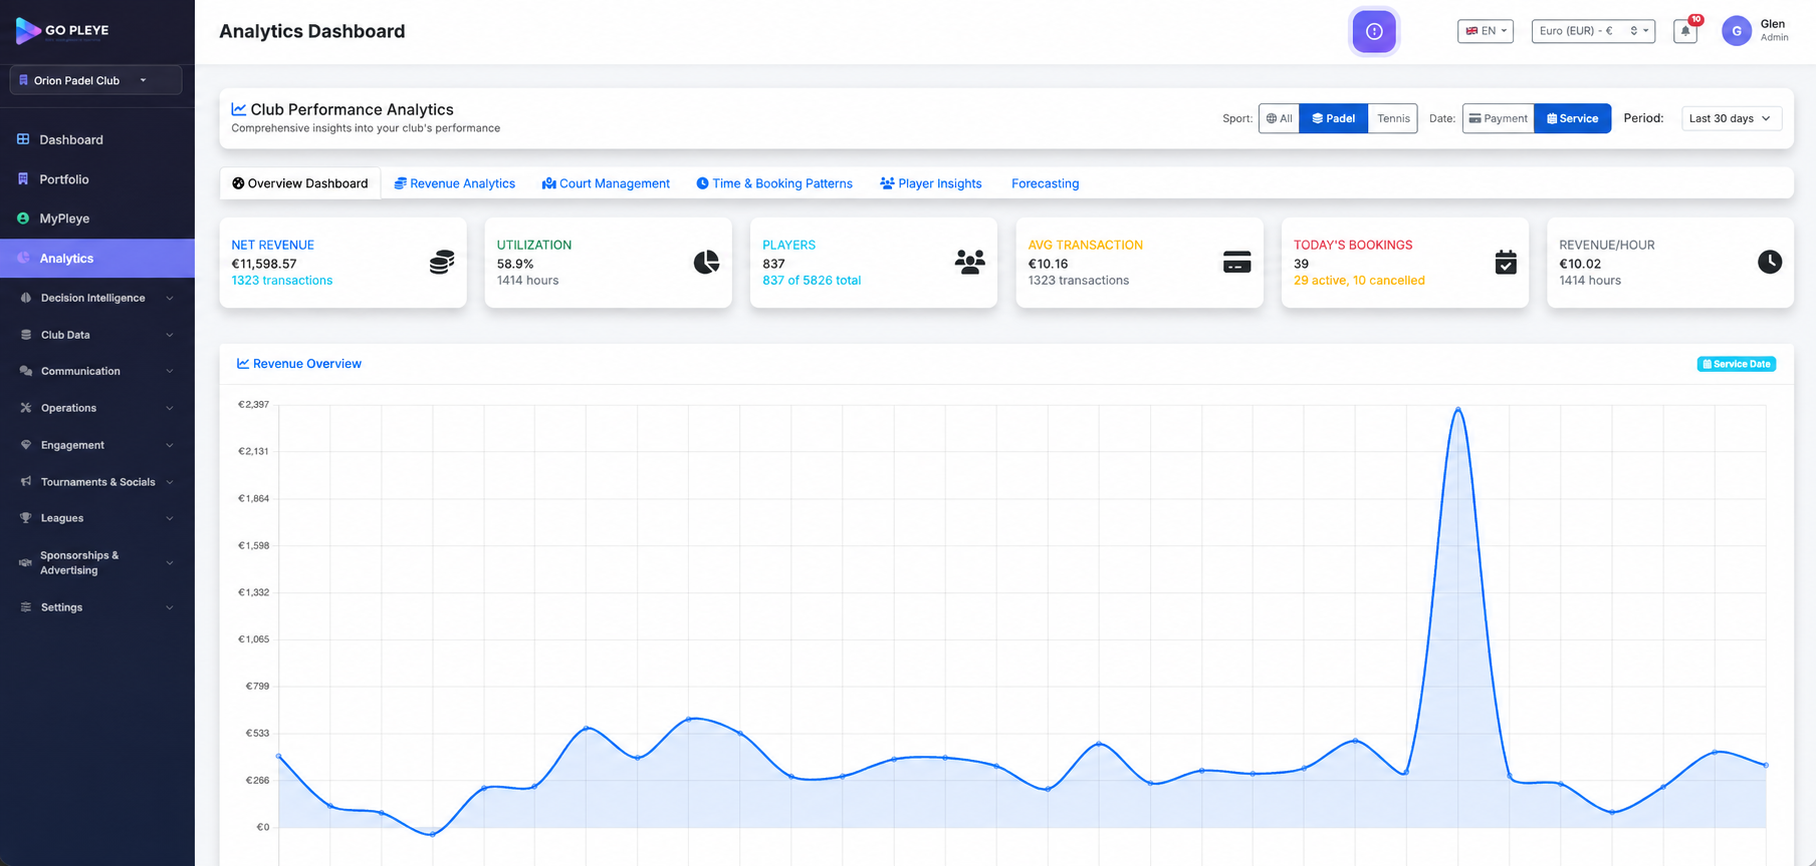1816x866 pixels.
Task: Select the Padel sport filter
Action: click(x=1333, y=118)
